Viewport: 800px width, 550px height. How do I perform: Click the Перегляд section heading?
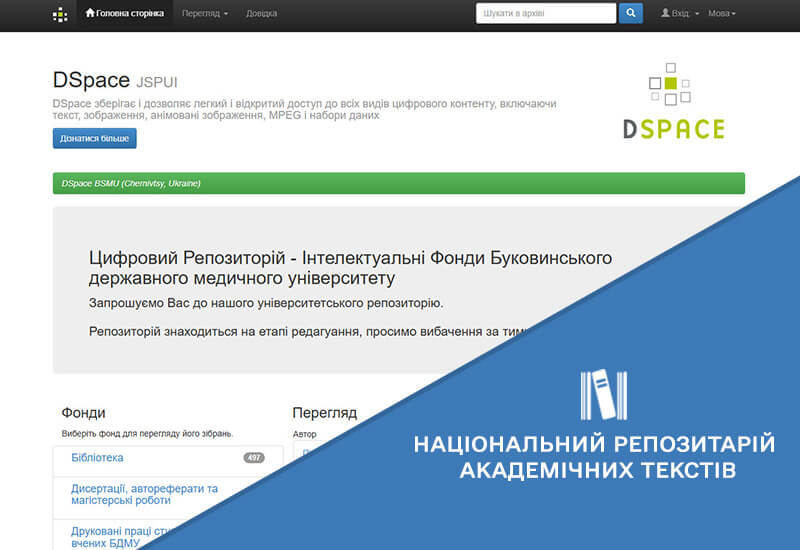pyautogui.click(x=324, y=413)
